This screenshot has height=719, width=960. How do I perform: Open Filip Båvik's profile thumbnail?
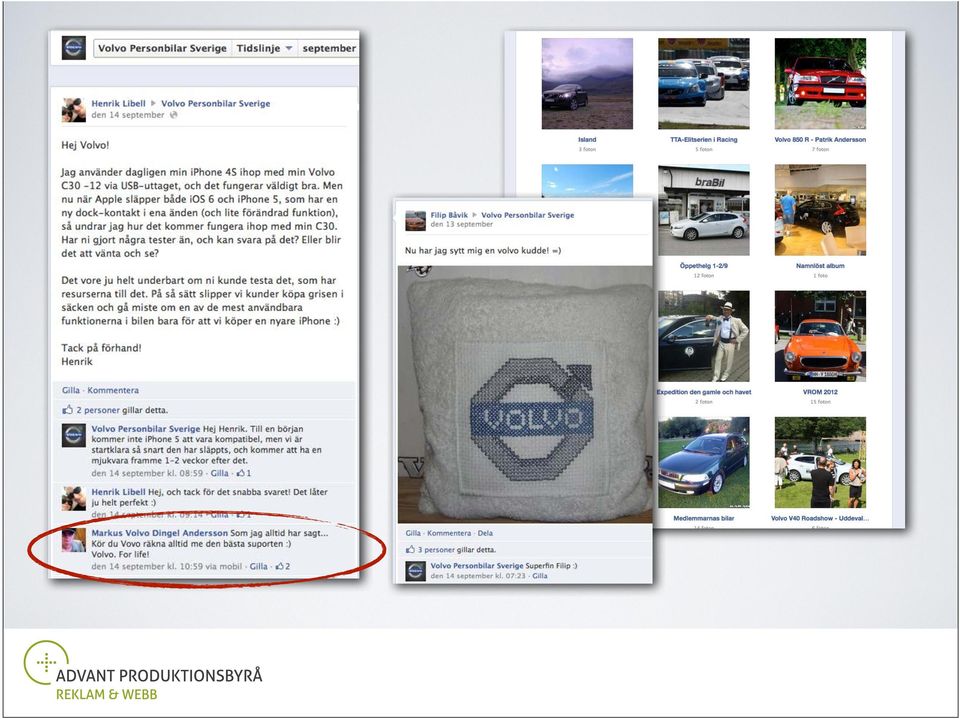(416, 220)
